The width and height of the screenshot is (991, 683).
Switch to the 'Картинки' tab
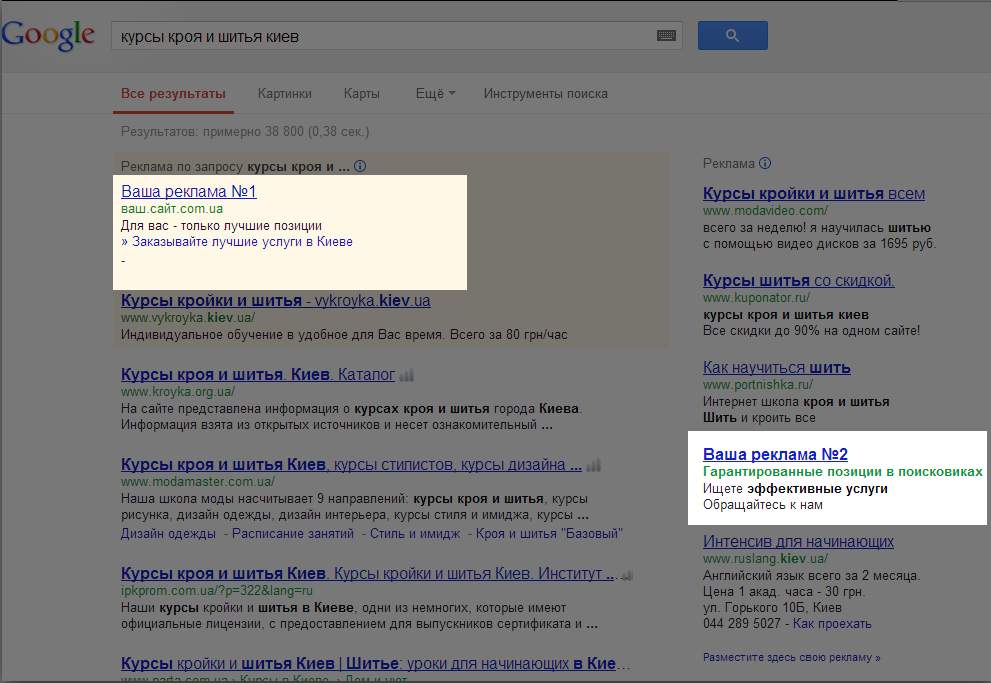pos(284,94)
